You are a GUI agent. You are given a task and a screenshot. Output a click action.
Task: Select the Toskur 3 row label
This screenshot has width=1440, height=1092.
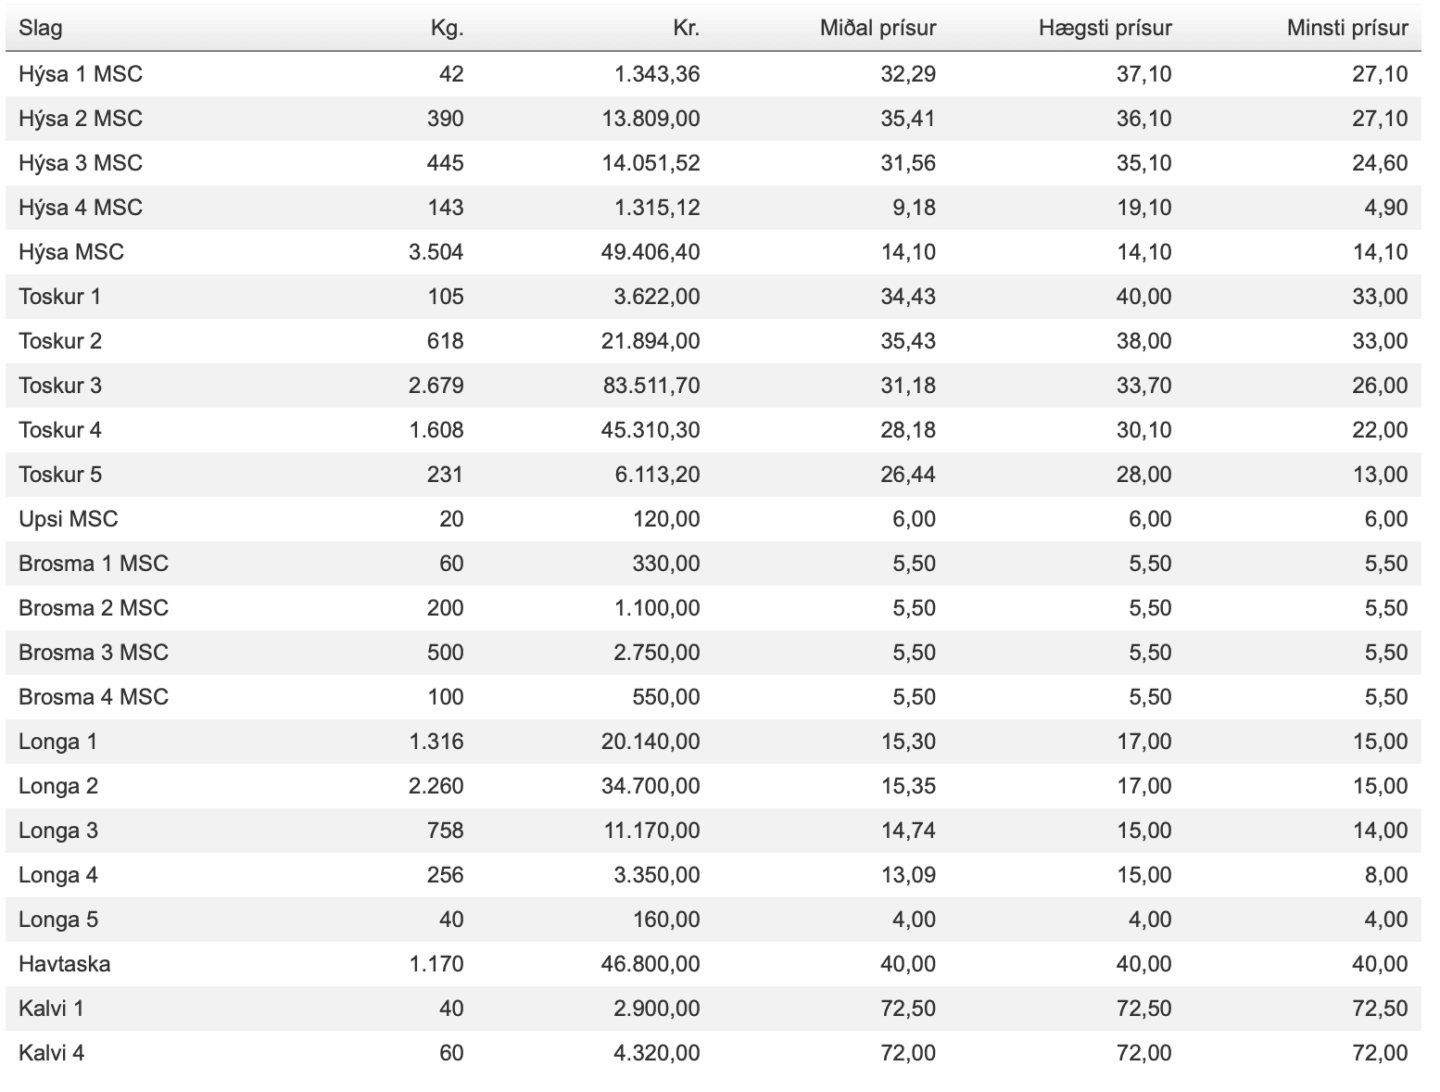point(60,386)
